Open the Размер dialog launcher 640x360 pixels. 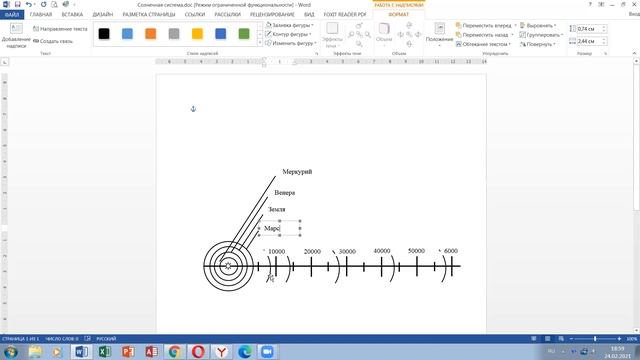pos(605,53)
